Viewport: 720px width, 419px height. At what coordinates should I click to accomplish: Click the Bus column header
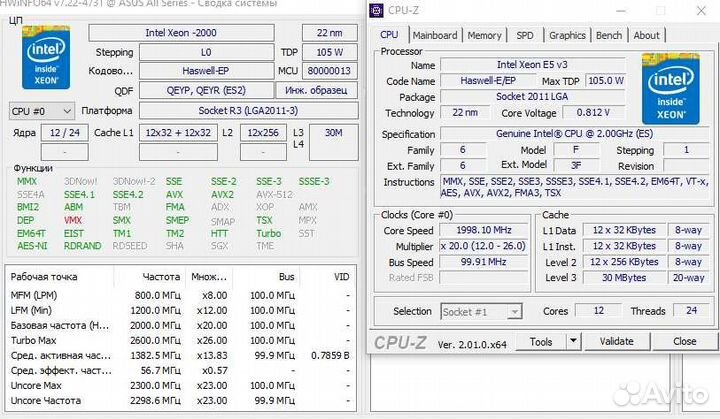pos(266,277)
